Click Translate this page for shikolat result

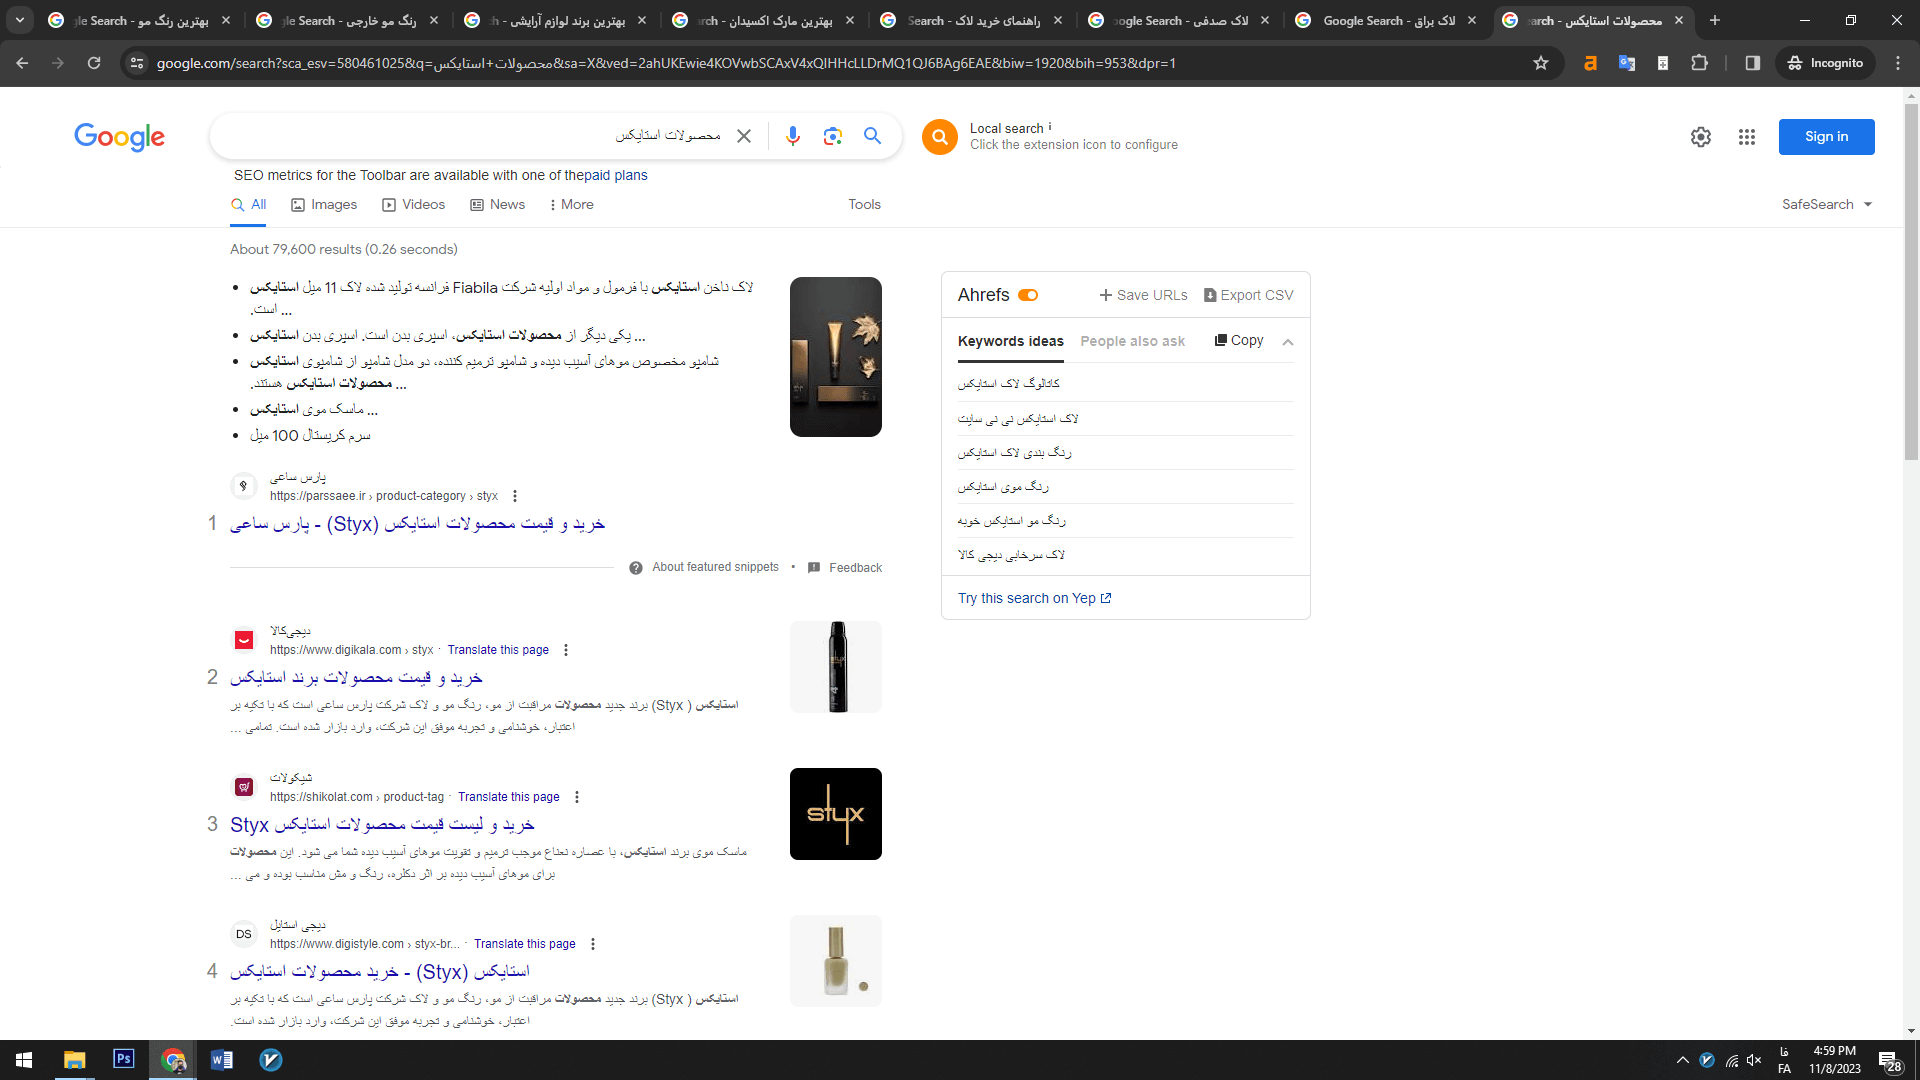[x=509, y=797]
